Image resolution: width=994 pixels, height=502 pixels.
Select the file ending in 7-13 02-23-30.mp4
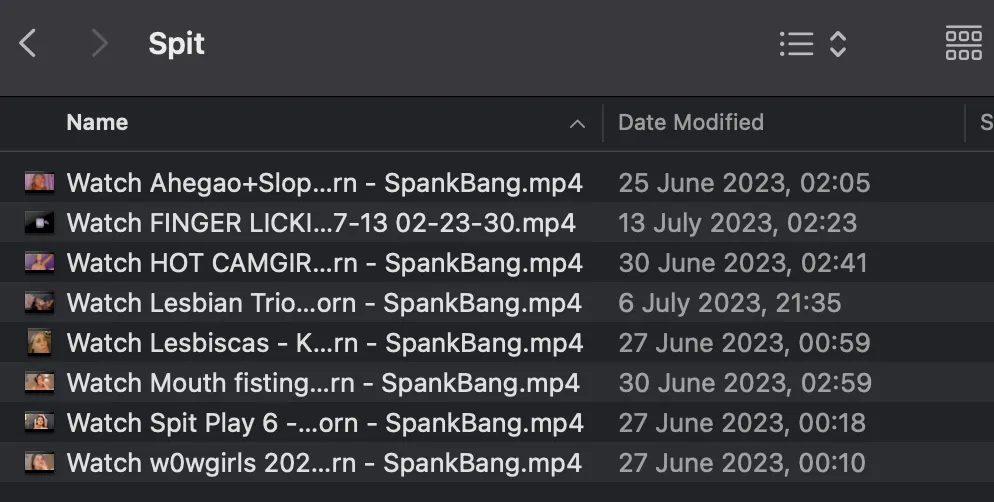click(497, 222)
